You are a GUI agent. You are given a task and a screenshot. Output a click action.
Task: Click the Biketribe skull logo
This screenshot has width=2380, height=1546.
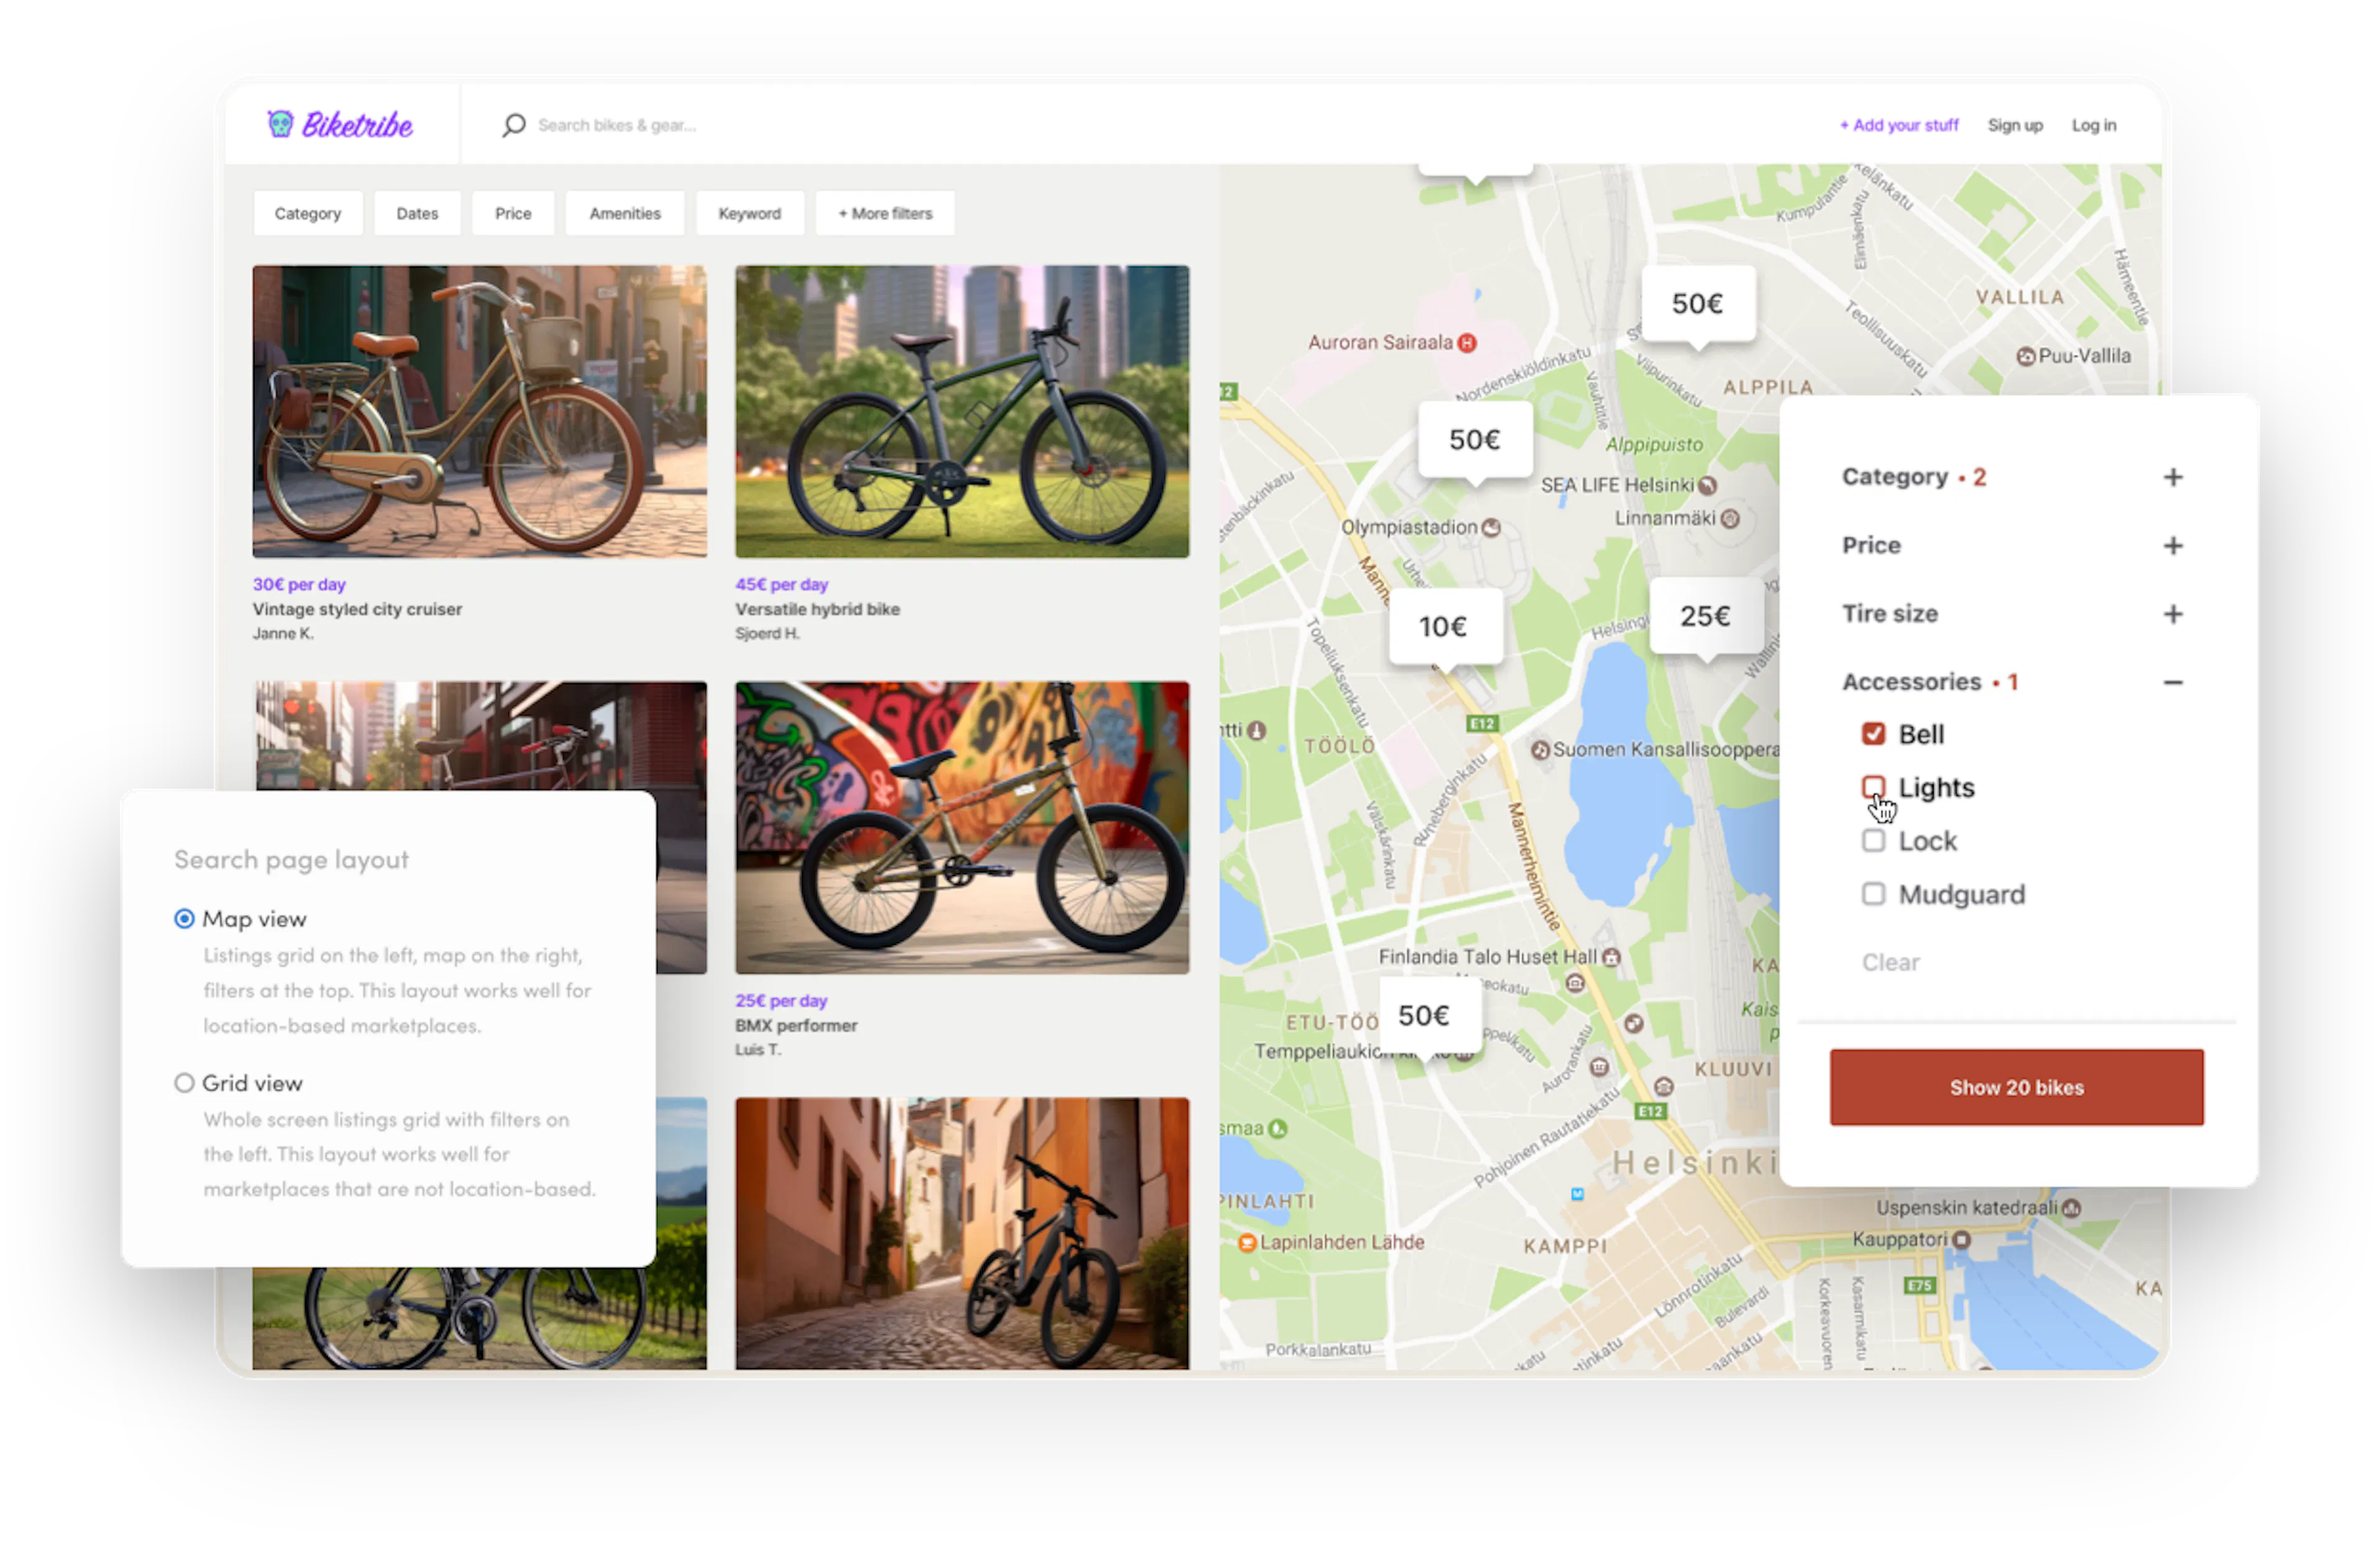tap(280, 124)
